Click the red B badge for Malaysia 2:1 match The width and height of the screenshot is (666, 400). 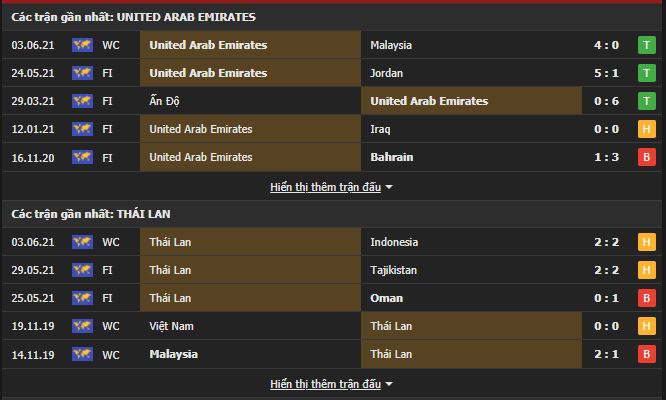(647, 354)
